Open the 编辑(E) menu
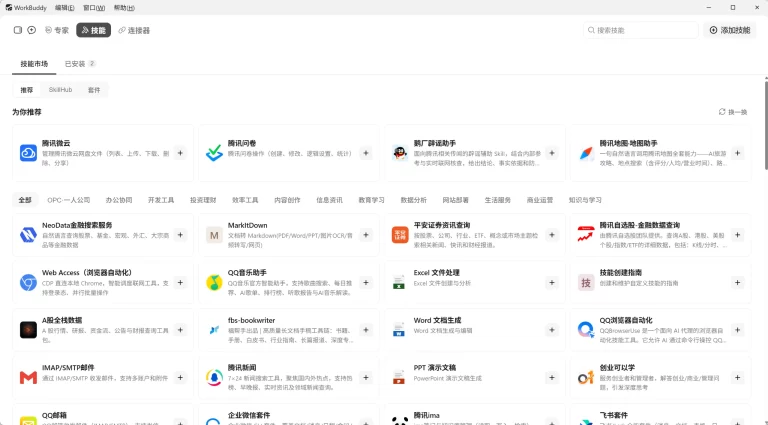The image size is (768, 425). [x=65, y=8]
